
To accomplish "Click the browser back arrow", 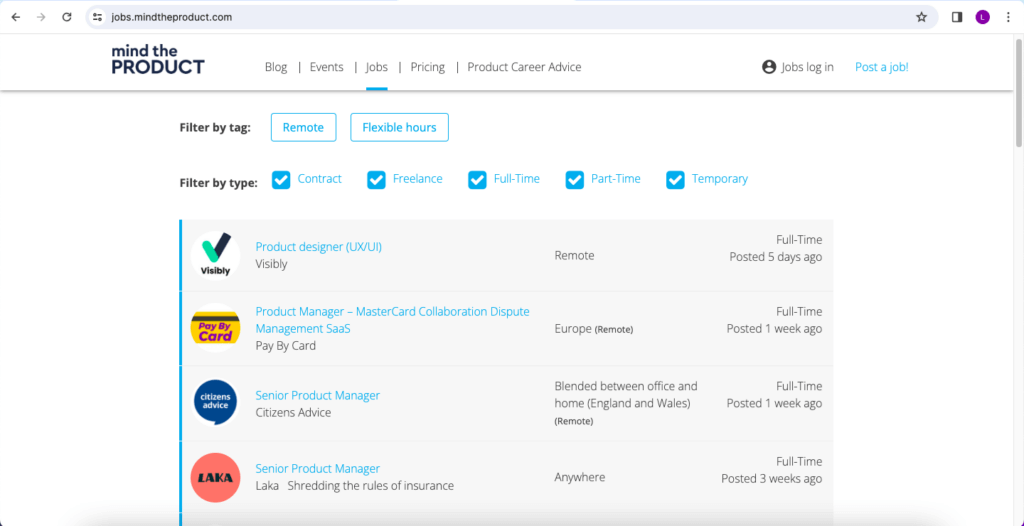I will [x=15, y=17].
